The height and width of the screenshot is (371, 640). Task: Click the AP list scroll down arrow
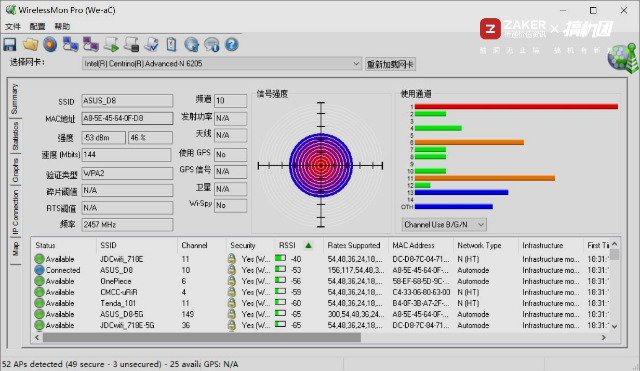614,326
